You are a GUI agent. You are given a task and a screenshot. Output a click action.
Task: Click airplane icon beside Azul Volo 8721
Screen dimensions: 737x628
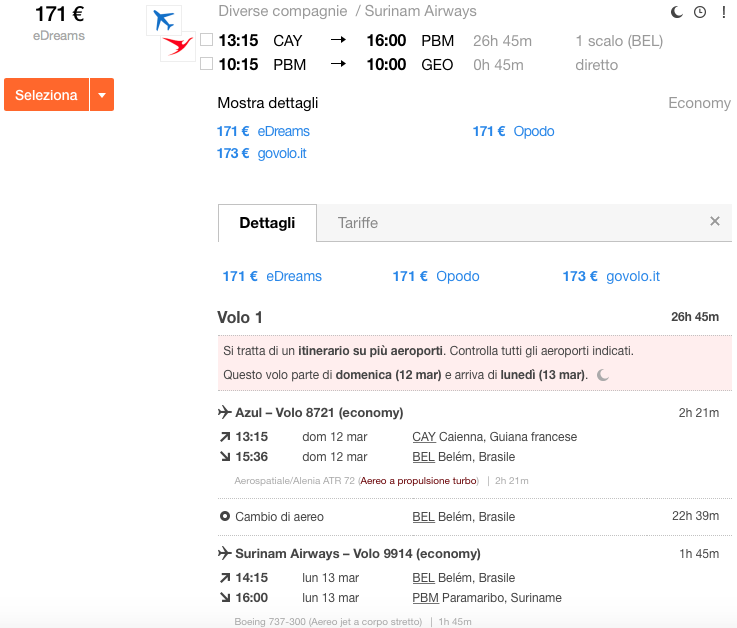coord(225,412)
